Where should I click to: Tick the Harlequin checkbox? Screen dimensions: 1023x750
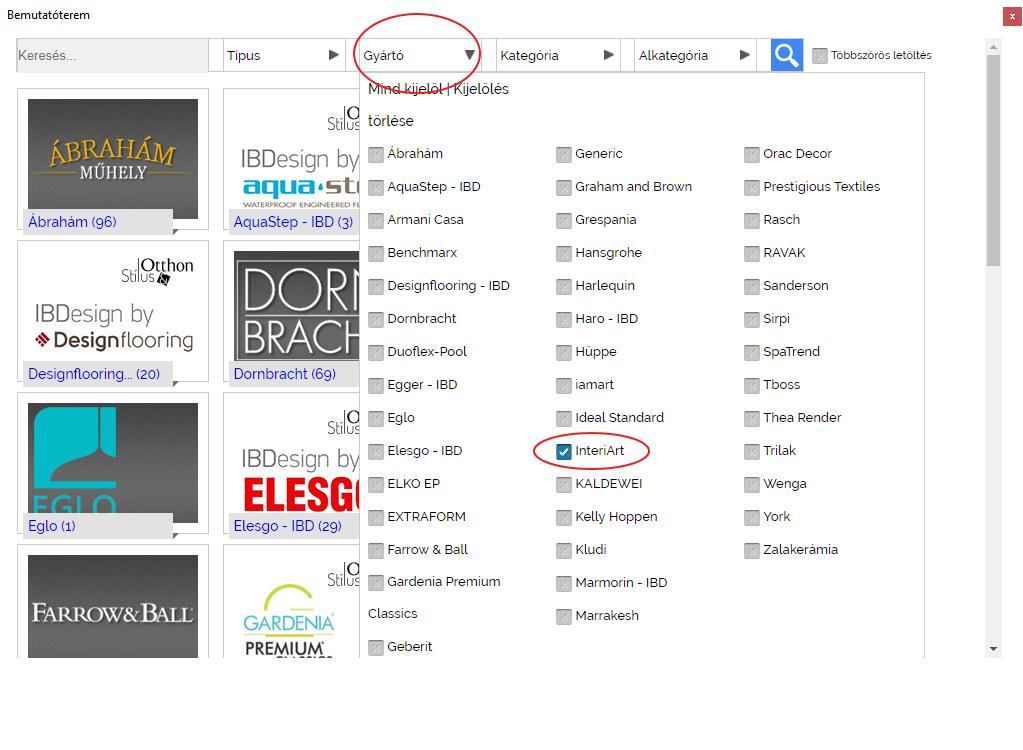pos(564,286)
